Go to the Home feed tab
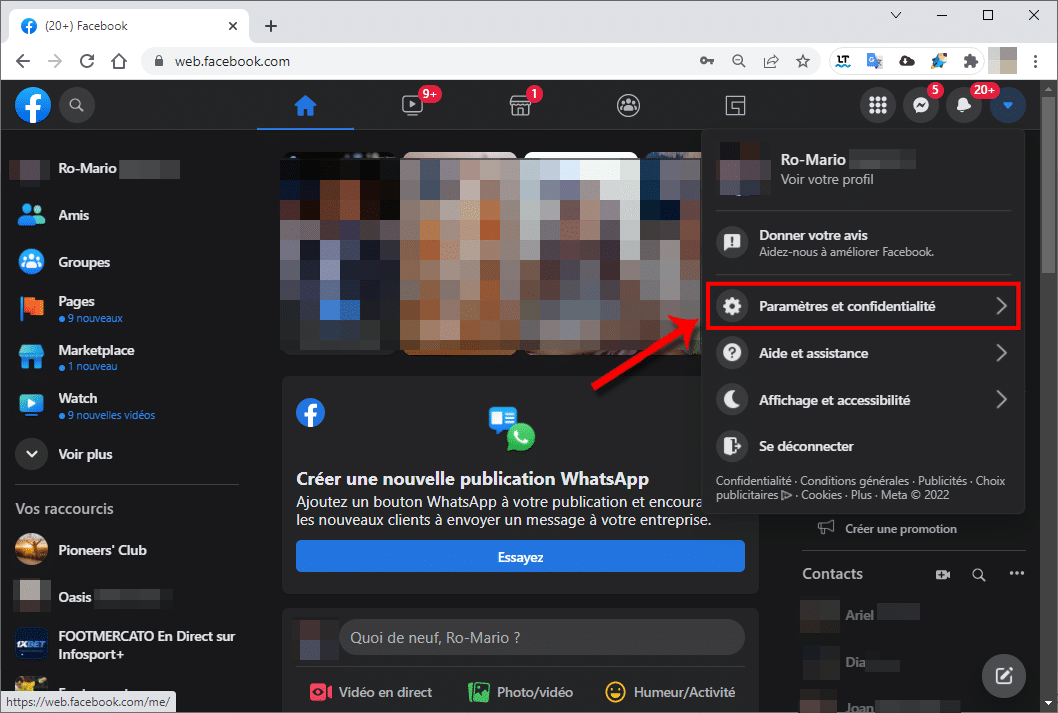This screenshot has width=1058, height=713. click(x=305, y=105)
